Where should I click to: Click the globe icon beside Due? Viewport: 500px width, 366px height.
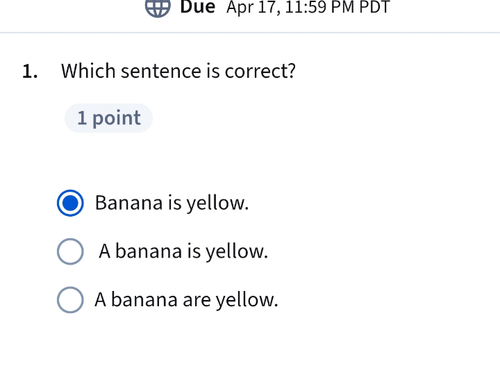pos(158,7)
